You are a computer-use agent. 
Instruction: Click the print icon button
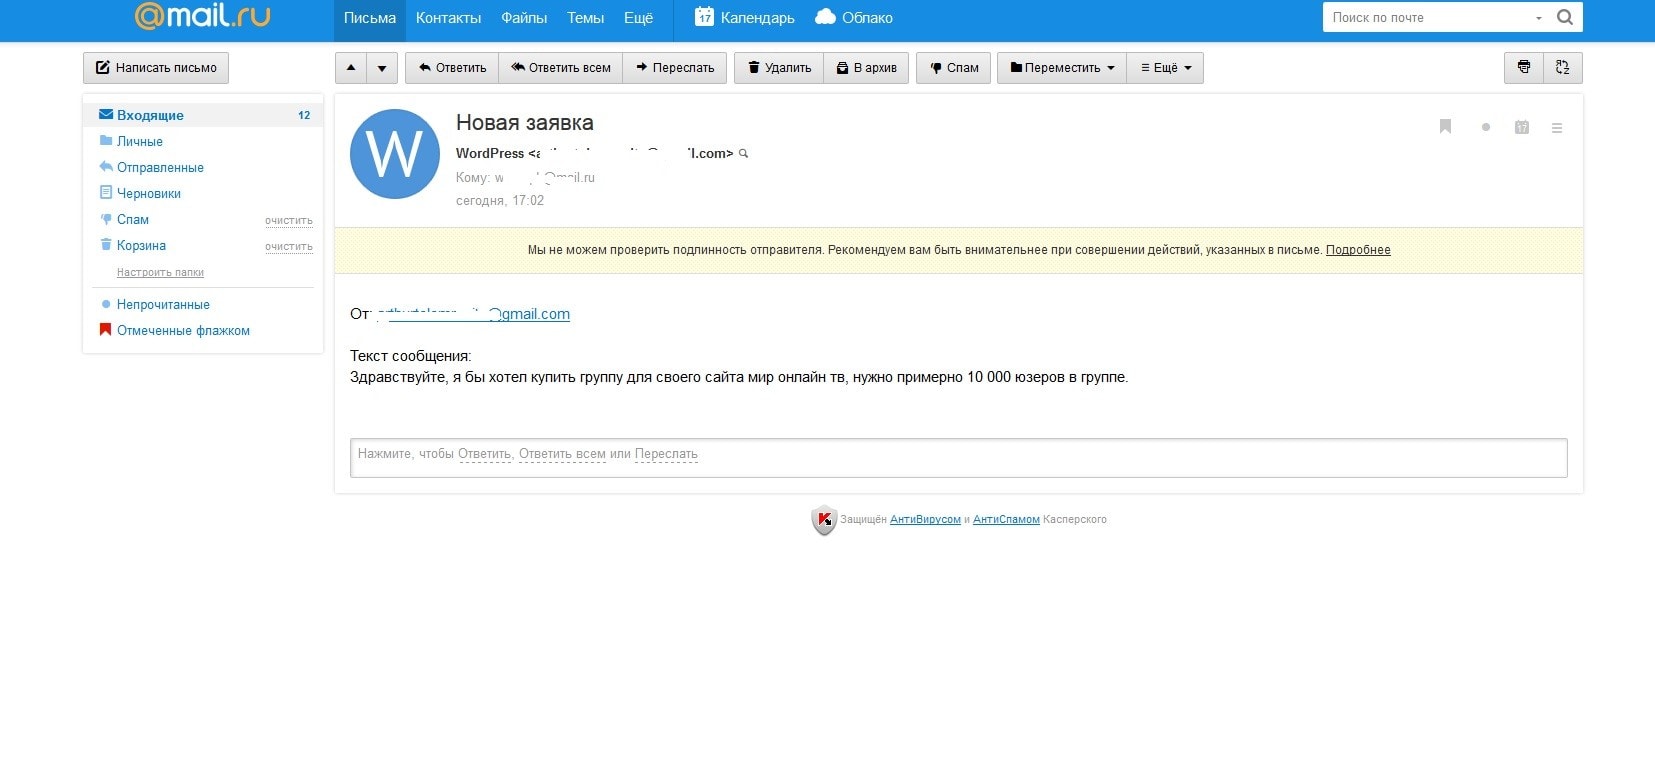click(x=1523, y=68)
